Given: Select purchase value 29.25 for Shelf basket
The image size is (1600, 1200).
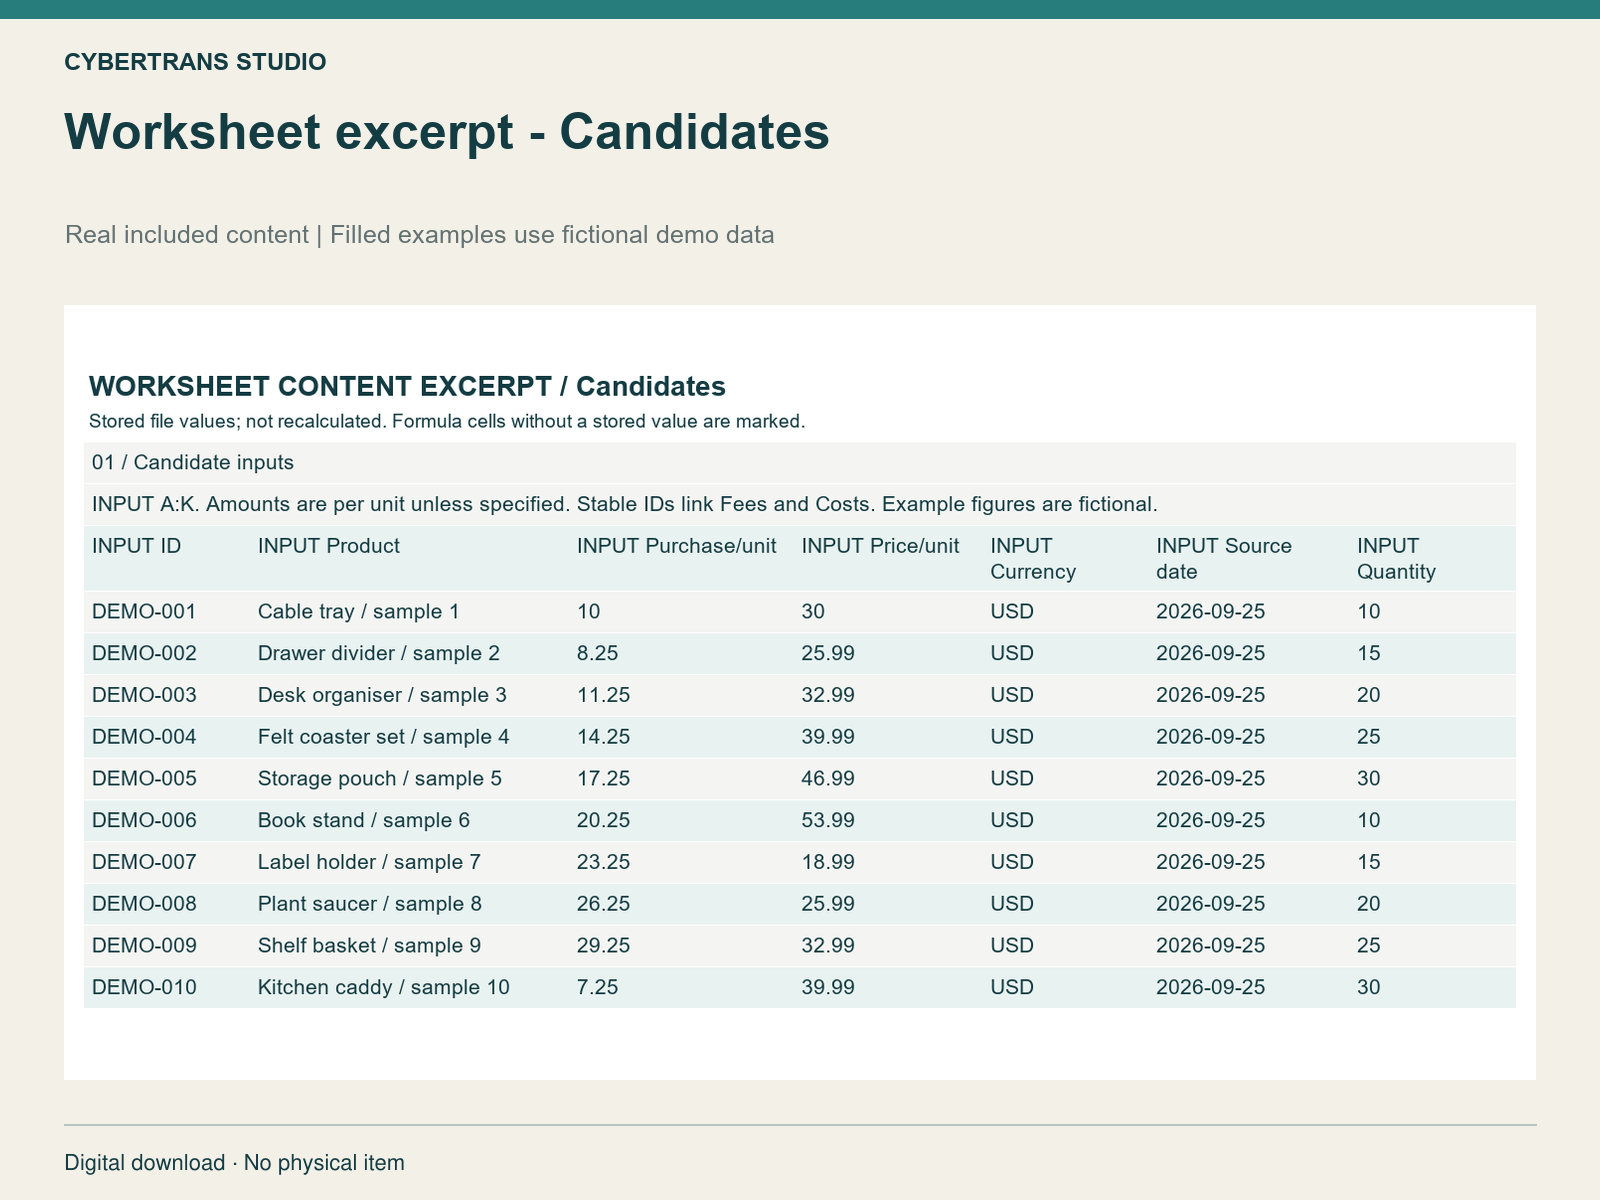Looking at the screenshot, I should click(x=604, y=946).
